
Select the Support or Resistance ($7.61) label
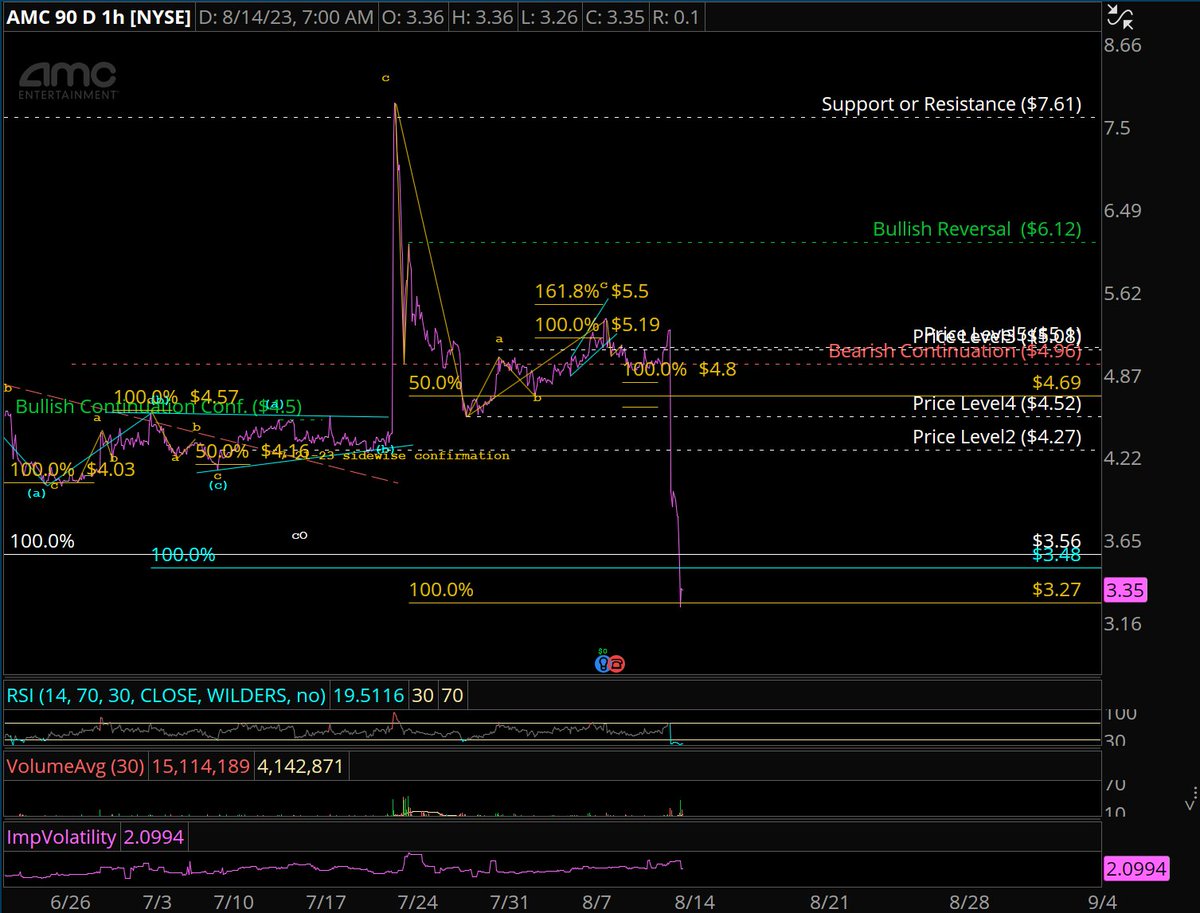pos(951,104)
